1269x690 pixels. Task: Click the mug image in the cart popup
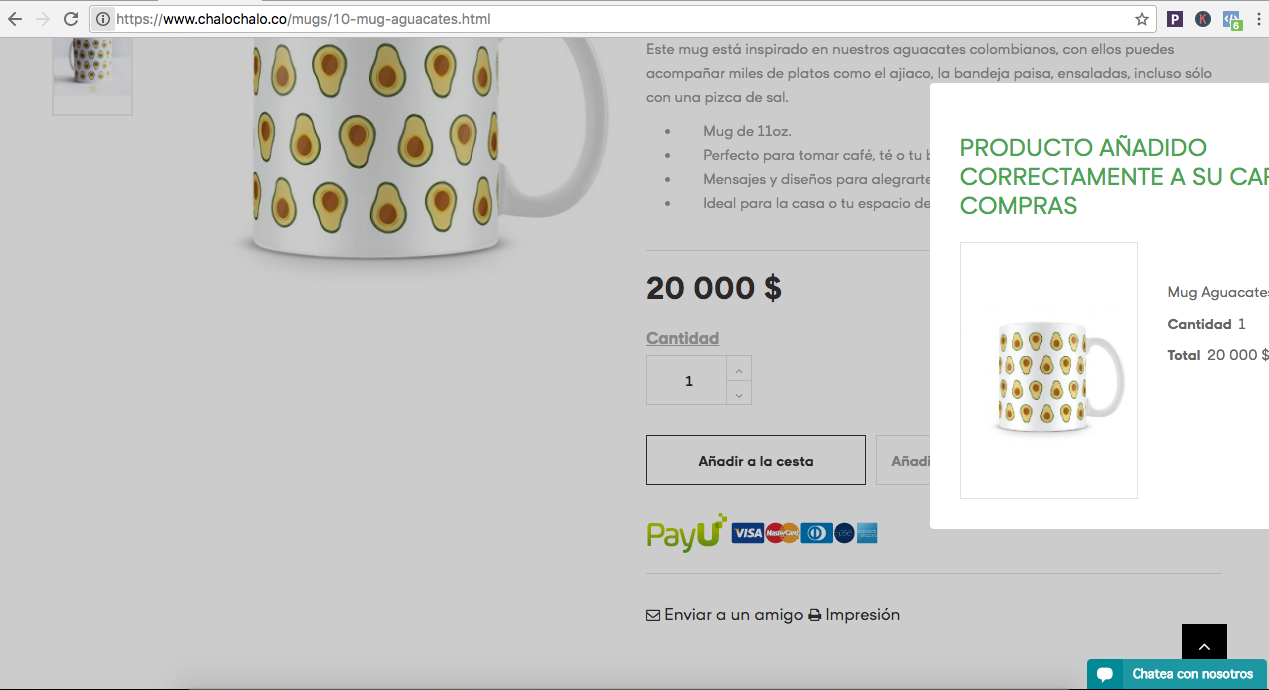click(x=1049, y=370)
